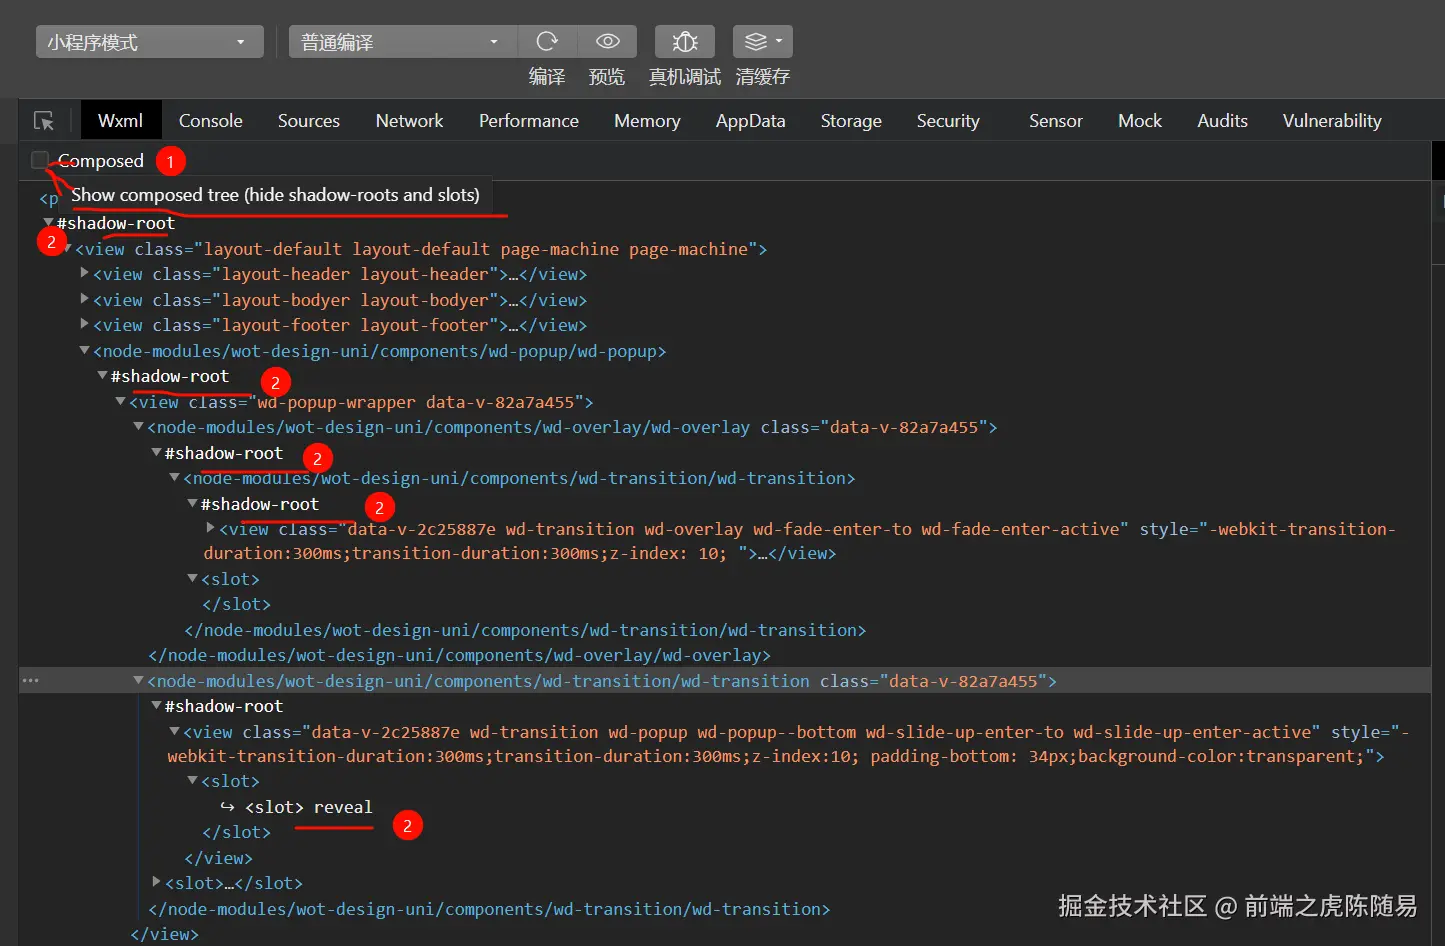Collapse the wd-overlay component node

(139, 426)
